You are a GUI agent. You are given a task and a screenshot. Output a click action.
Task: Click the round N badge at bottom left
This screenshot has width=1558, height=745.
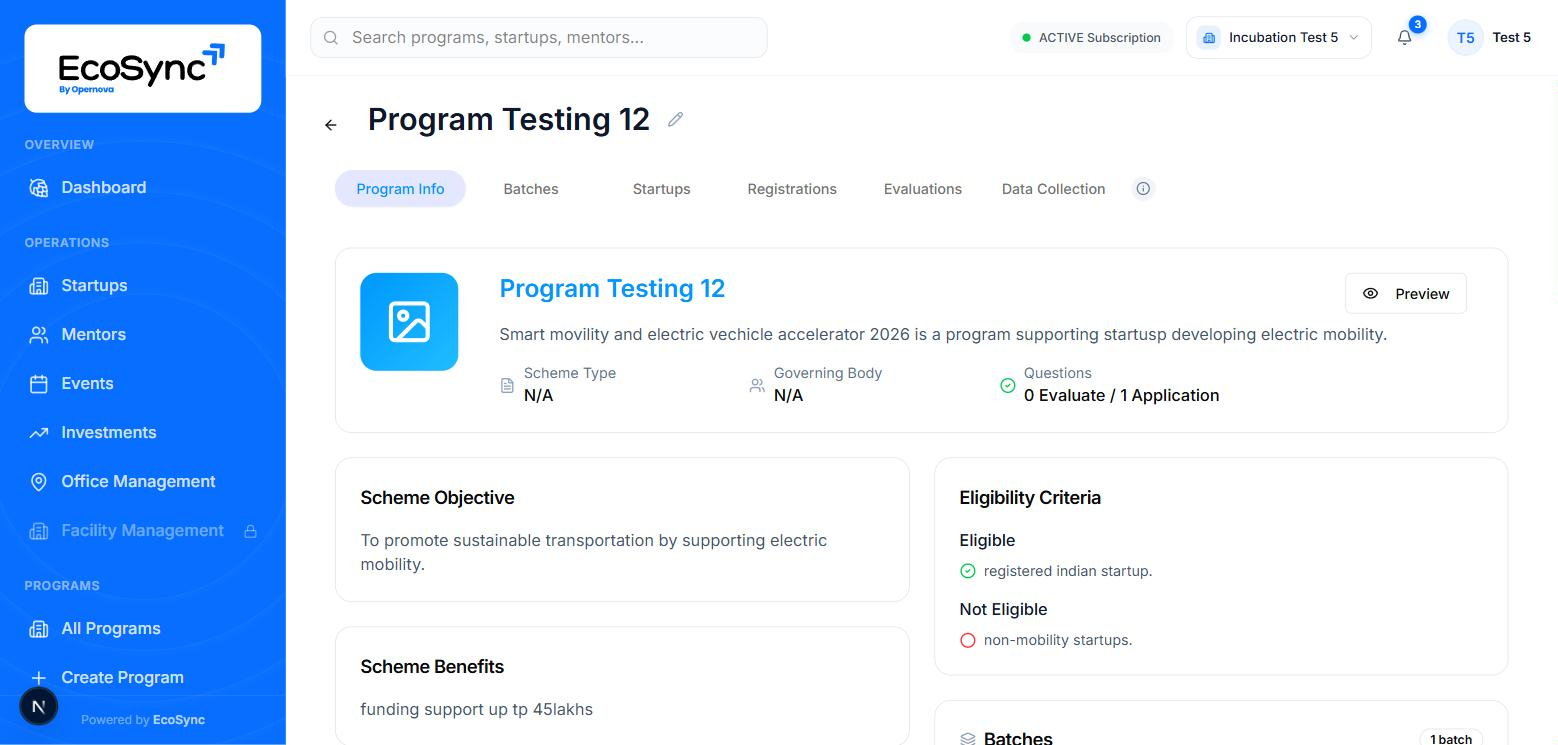pos(39,706)
